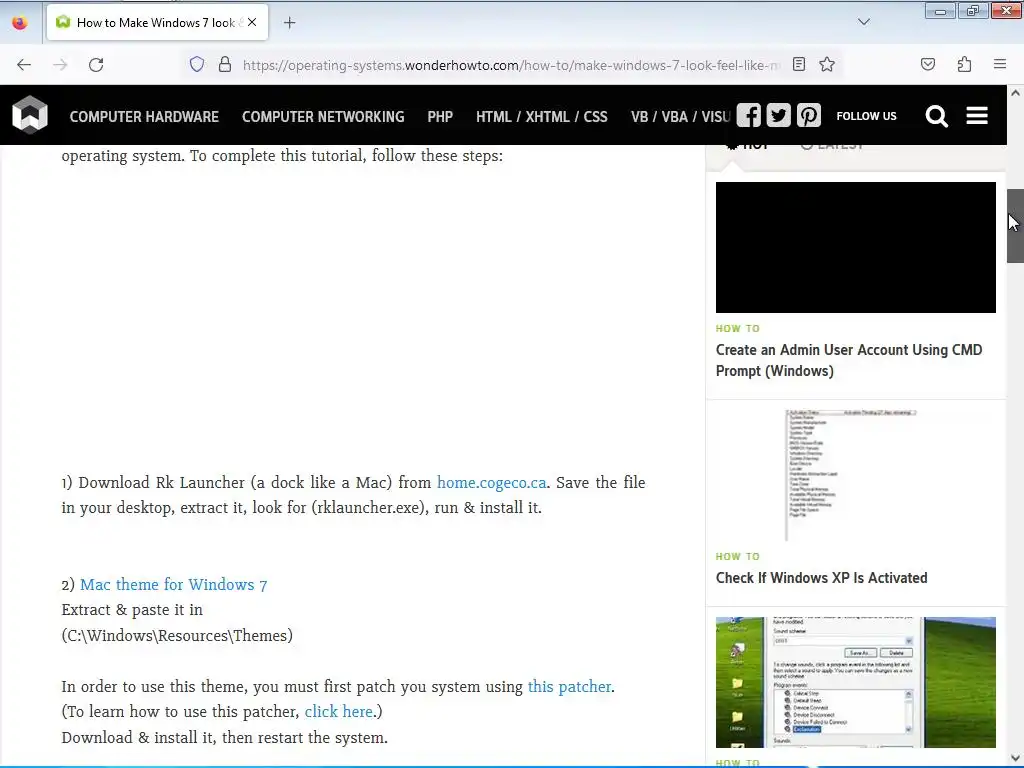The height and width of the screenshot is (768, 1024).
Task: Open Firefox application menu
Action: coord(1000,64)
